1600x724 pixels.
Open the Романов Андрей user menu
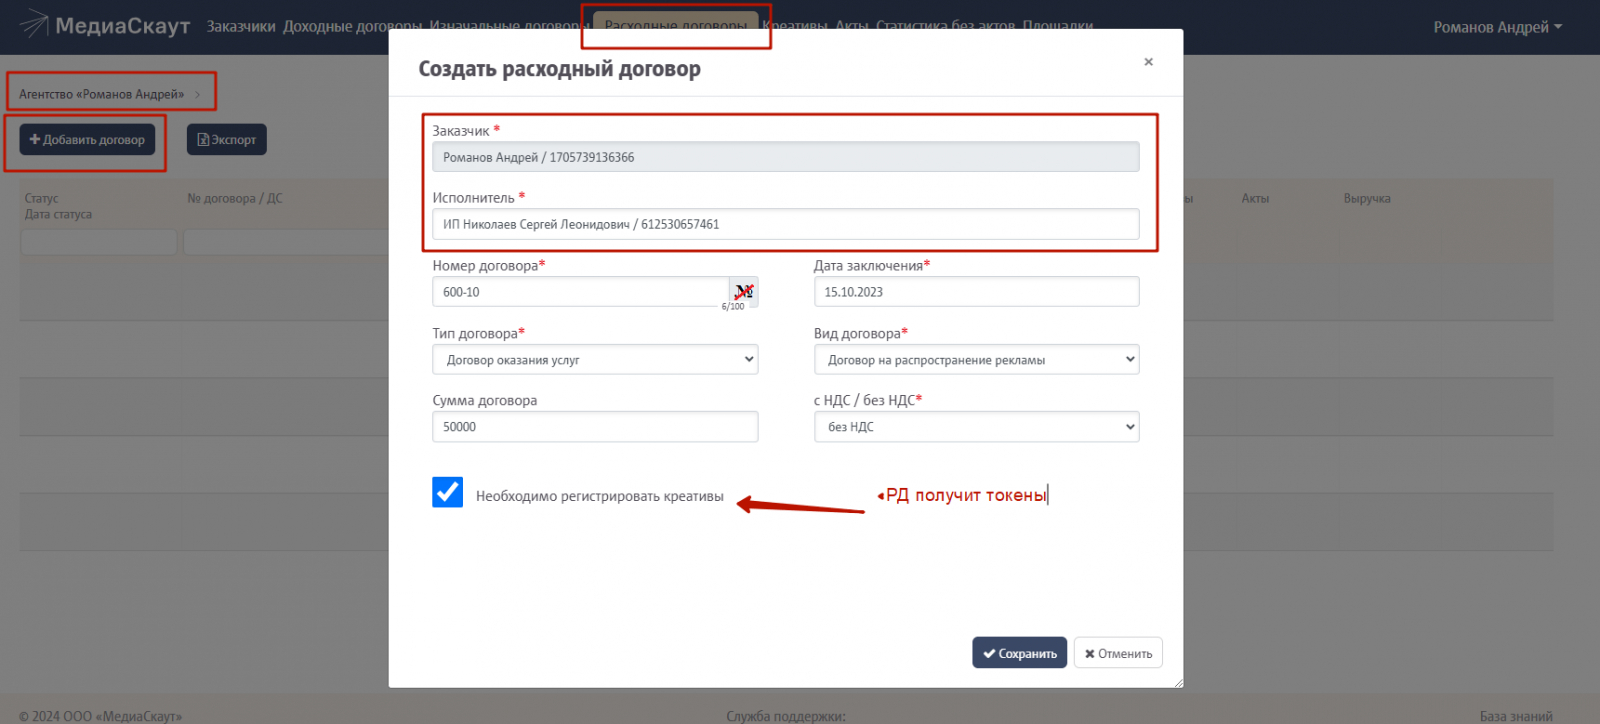[x=1497, y=27]
